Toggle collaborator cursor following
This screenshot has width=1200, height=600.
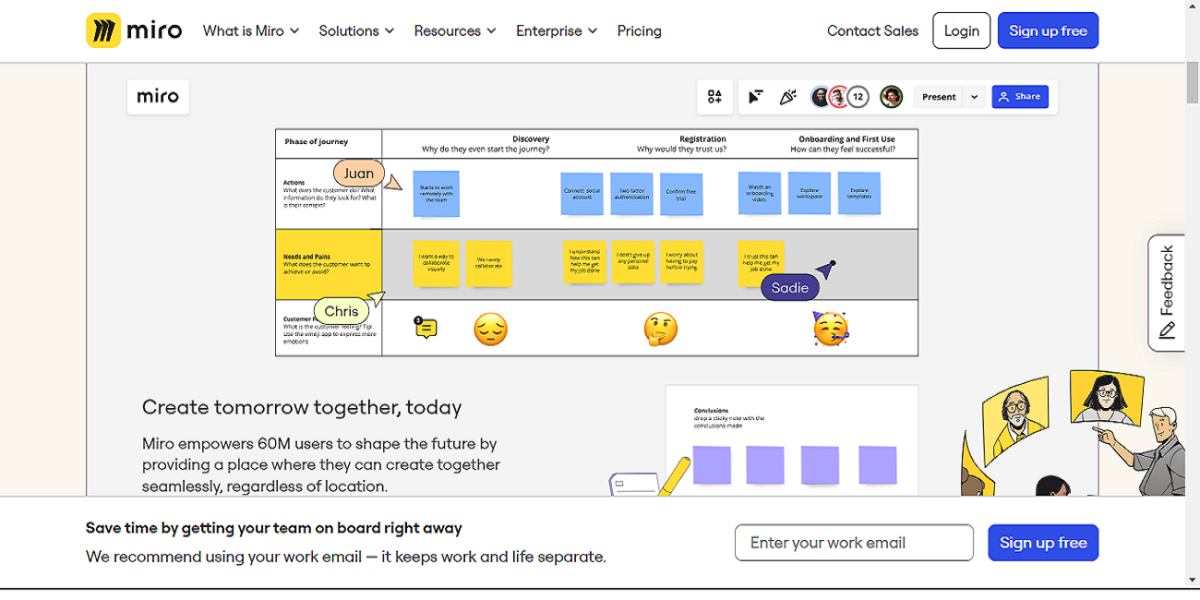tap(757, 96)
